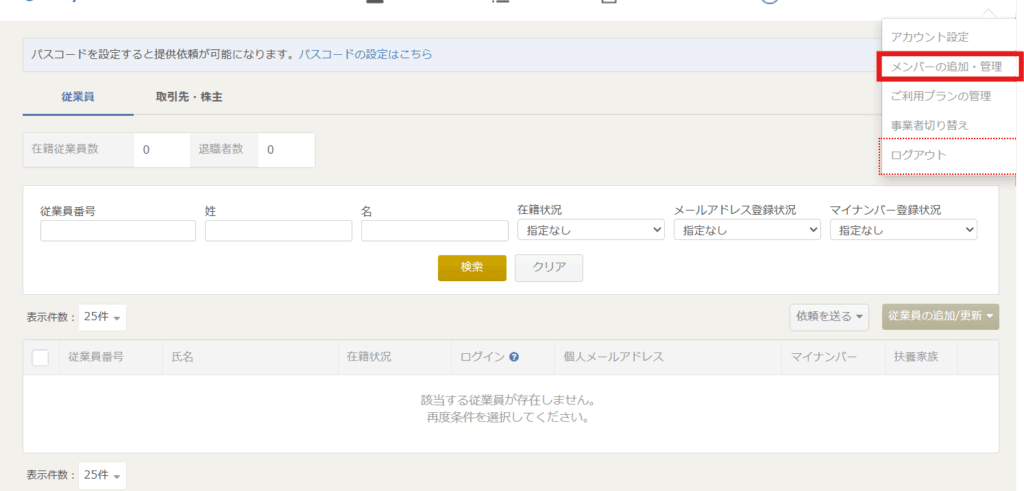Screen dimensions: 1024x491
Task: Follow the パスコードの設定はこちら link
Action: click(365, 54)
